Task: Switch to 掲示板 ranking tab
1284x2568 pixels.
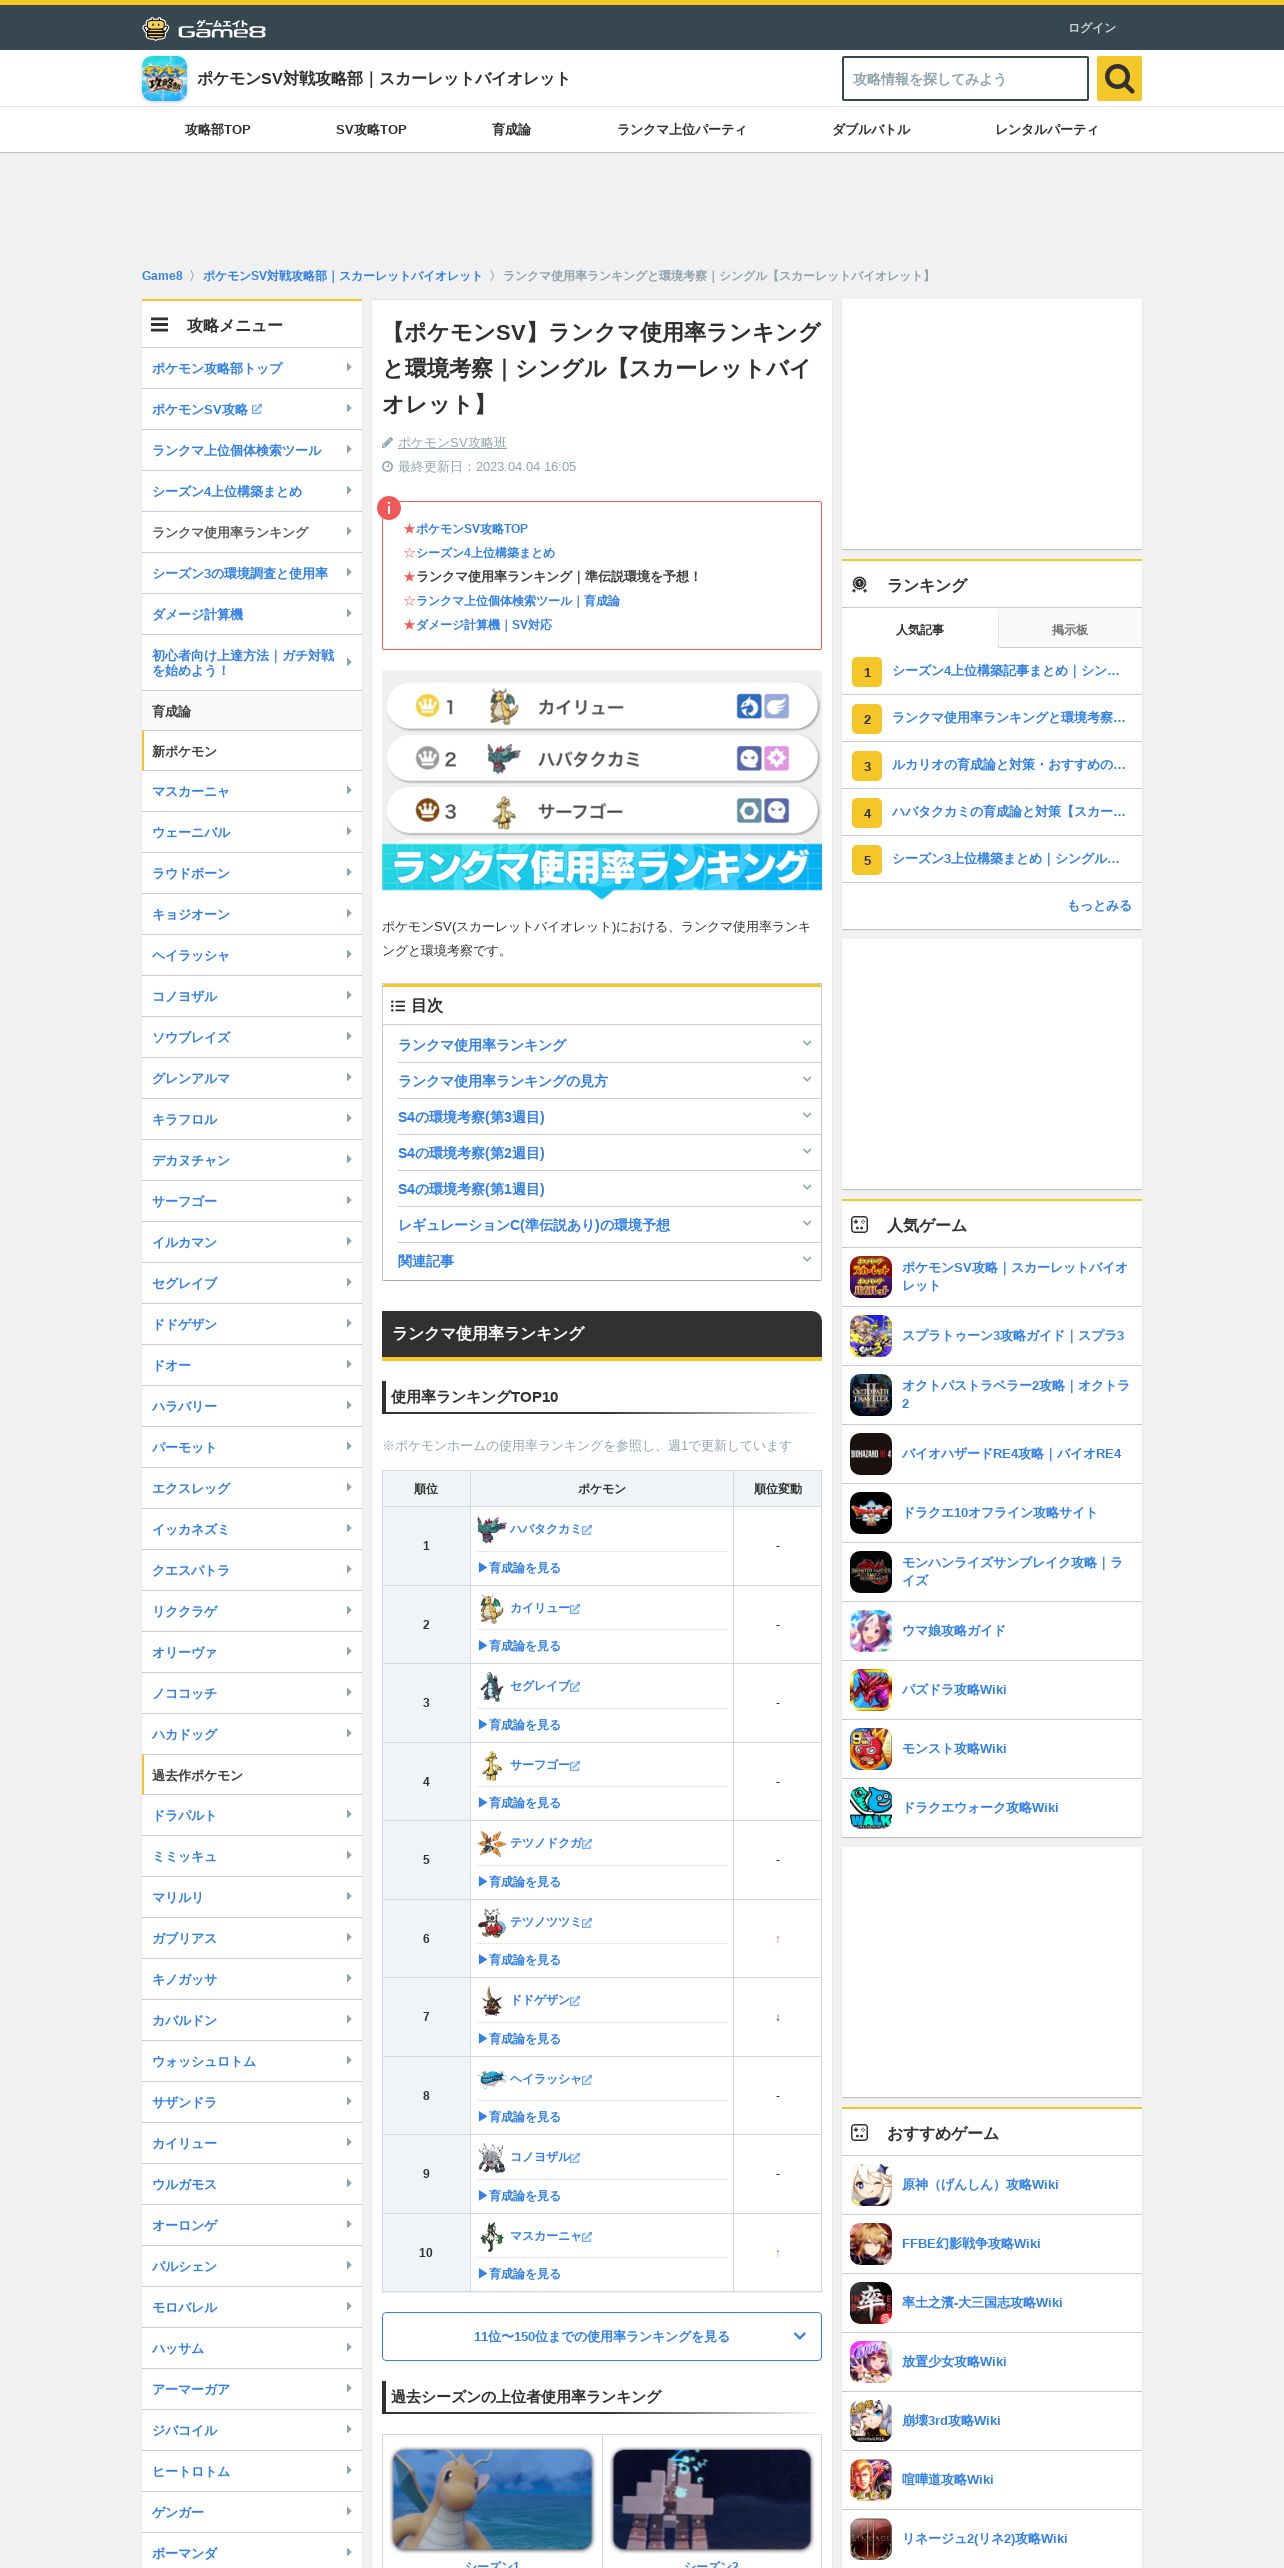Action: (x=1069, y=629)
